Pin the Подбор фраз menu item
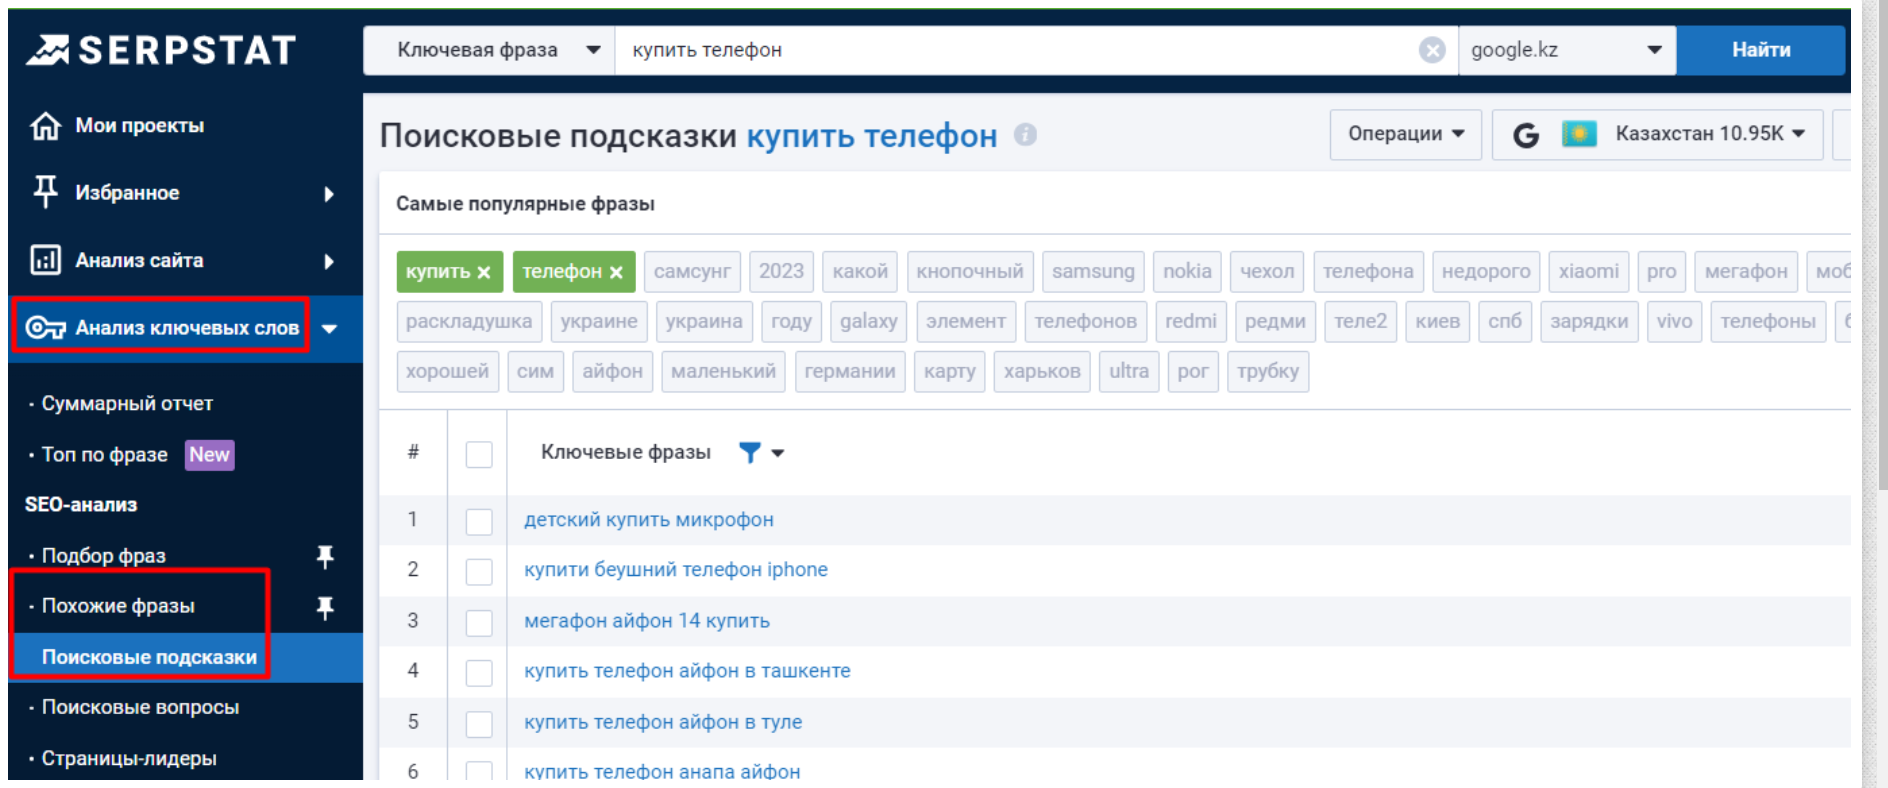Viewport: 1888px width, 788px height. [x=325, y=556]
